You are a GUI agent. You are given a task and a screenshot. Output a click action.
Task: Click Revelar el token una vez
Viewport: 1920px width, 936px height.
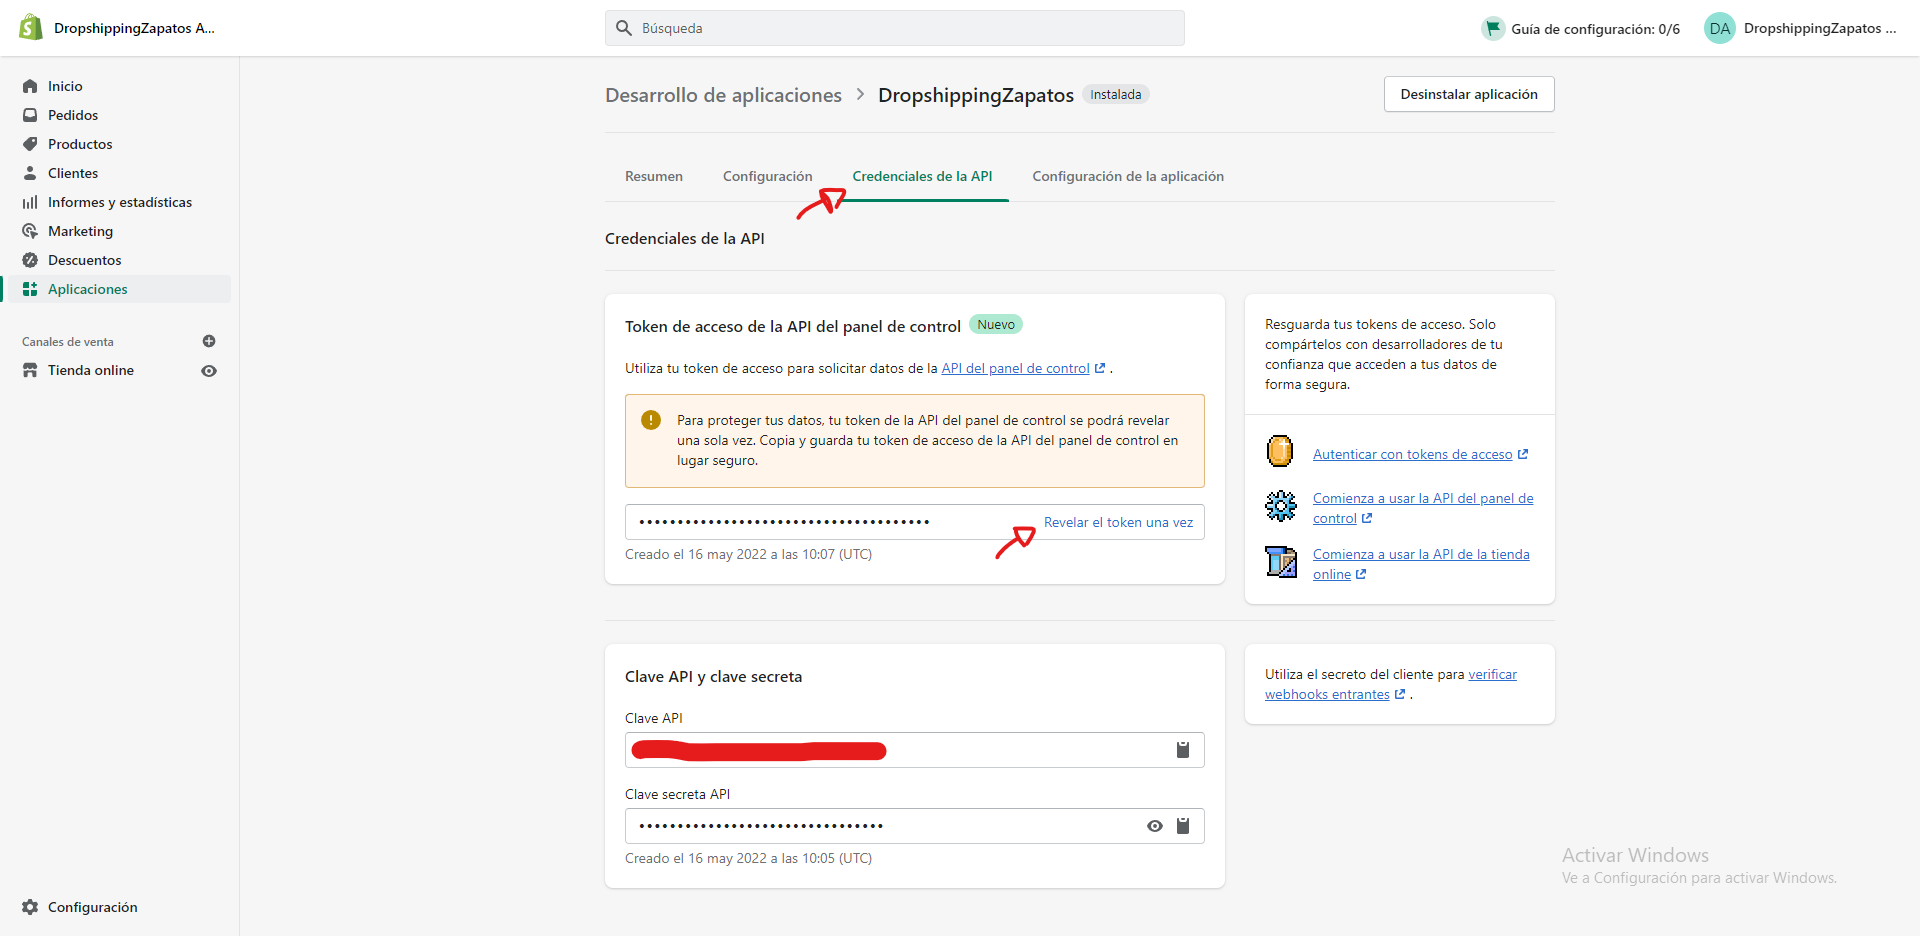click(1118, 522)
